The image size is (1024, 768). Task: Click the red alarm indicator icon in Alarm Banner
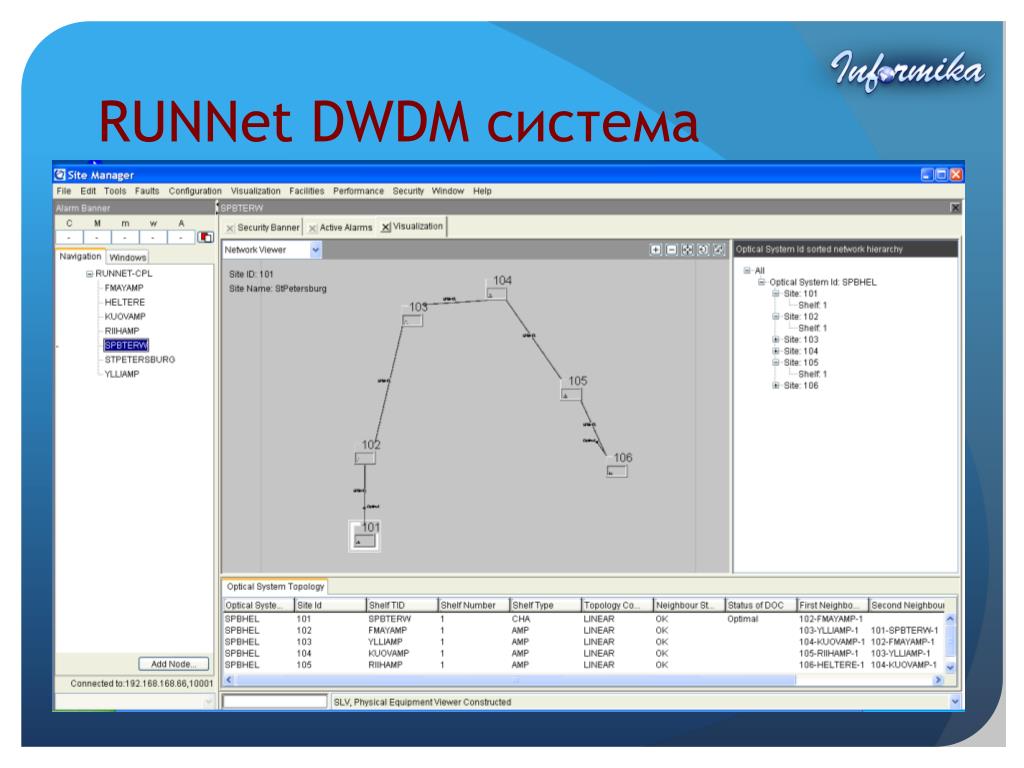pyautogui.click(x=206, y=237)
